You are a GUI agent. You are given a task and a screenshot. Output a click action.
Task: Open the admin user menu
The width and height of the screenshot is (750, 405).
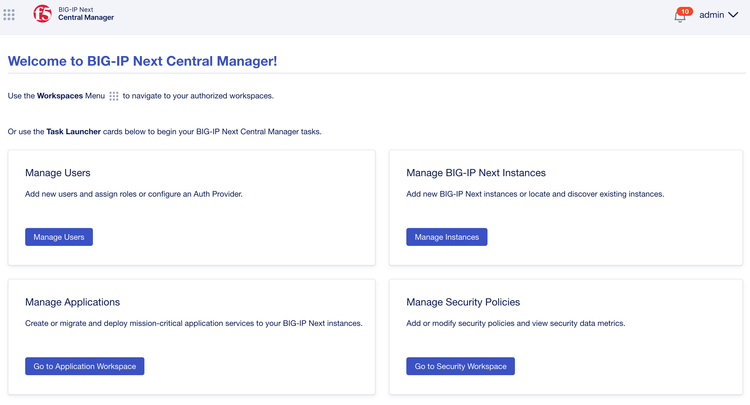(712, 15)
